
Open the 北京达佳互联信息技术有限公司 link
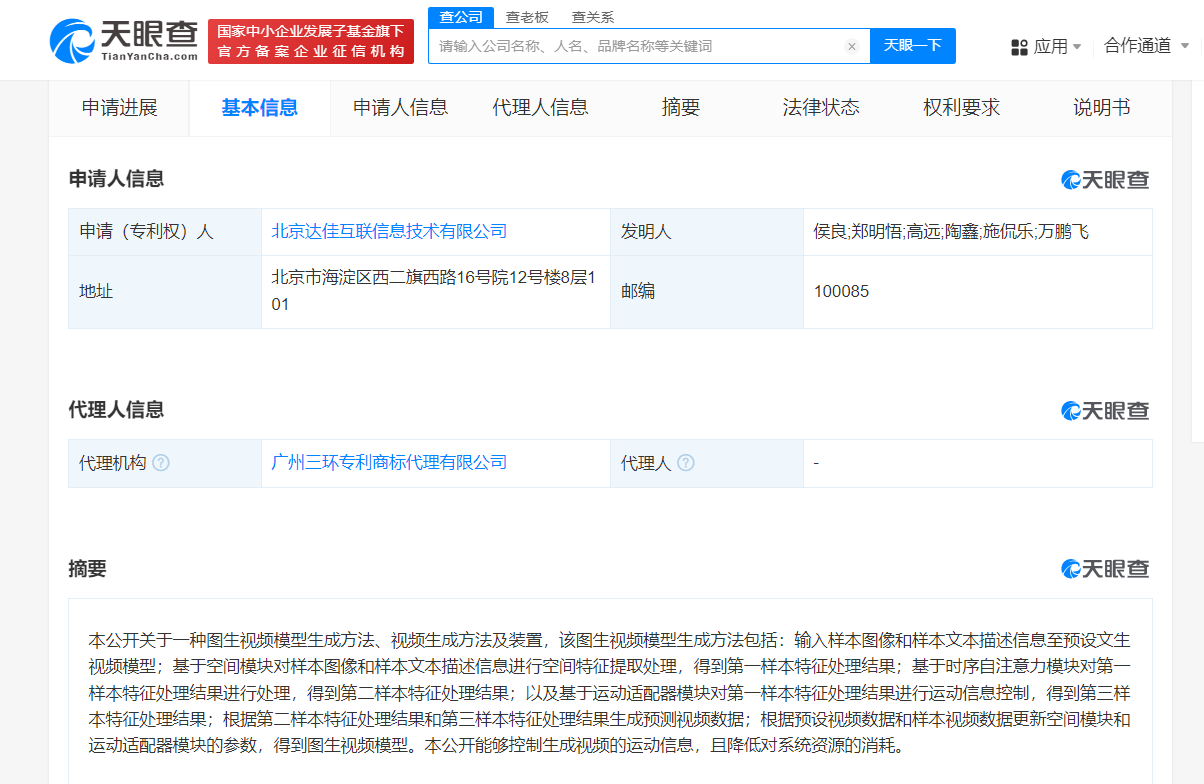389,232
